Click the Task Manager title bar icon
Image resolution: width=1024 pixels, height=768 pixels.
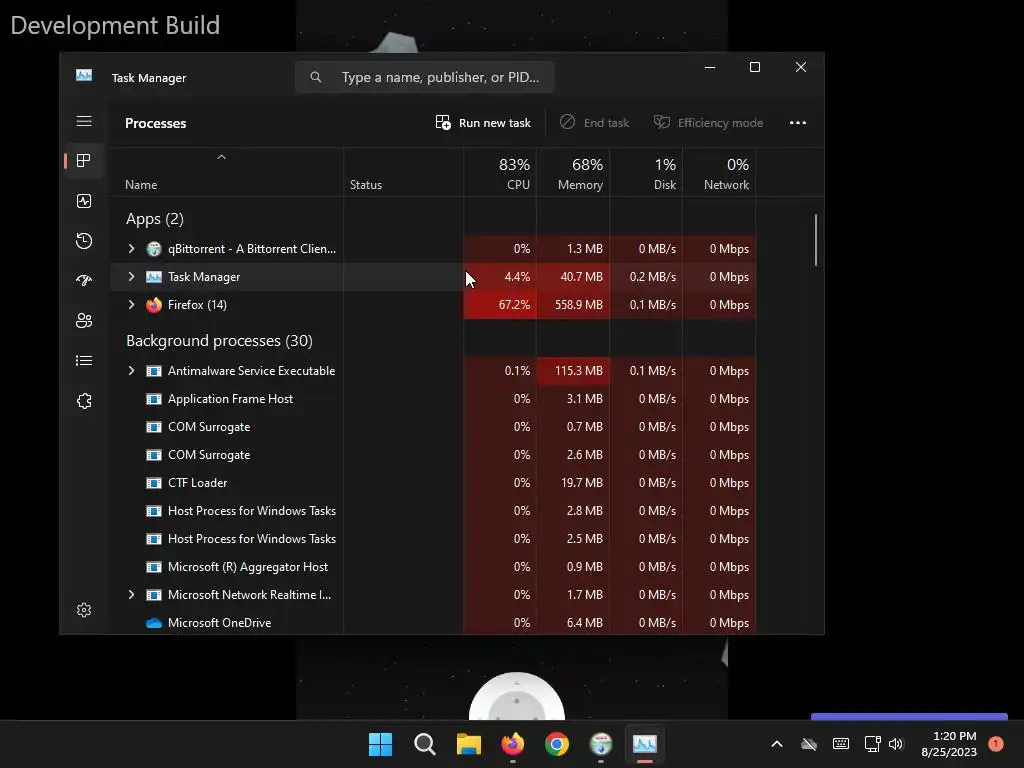point(84,76)
